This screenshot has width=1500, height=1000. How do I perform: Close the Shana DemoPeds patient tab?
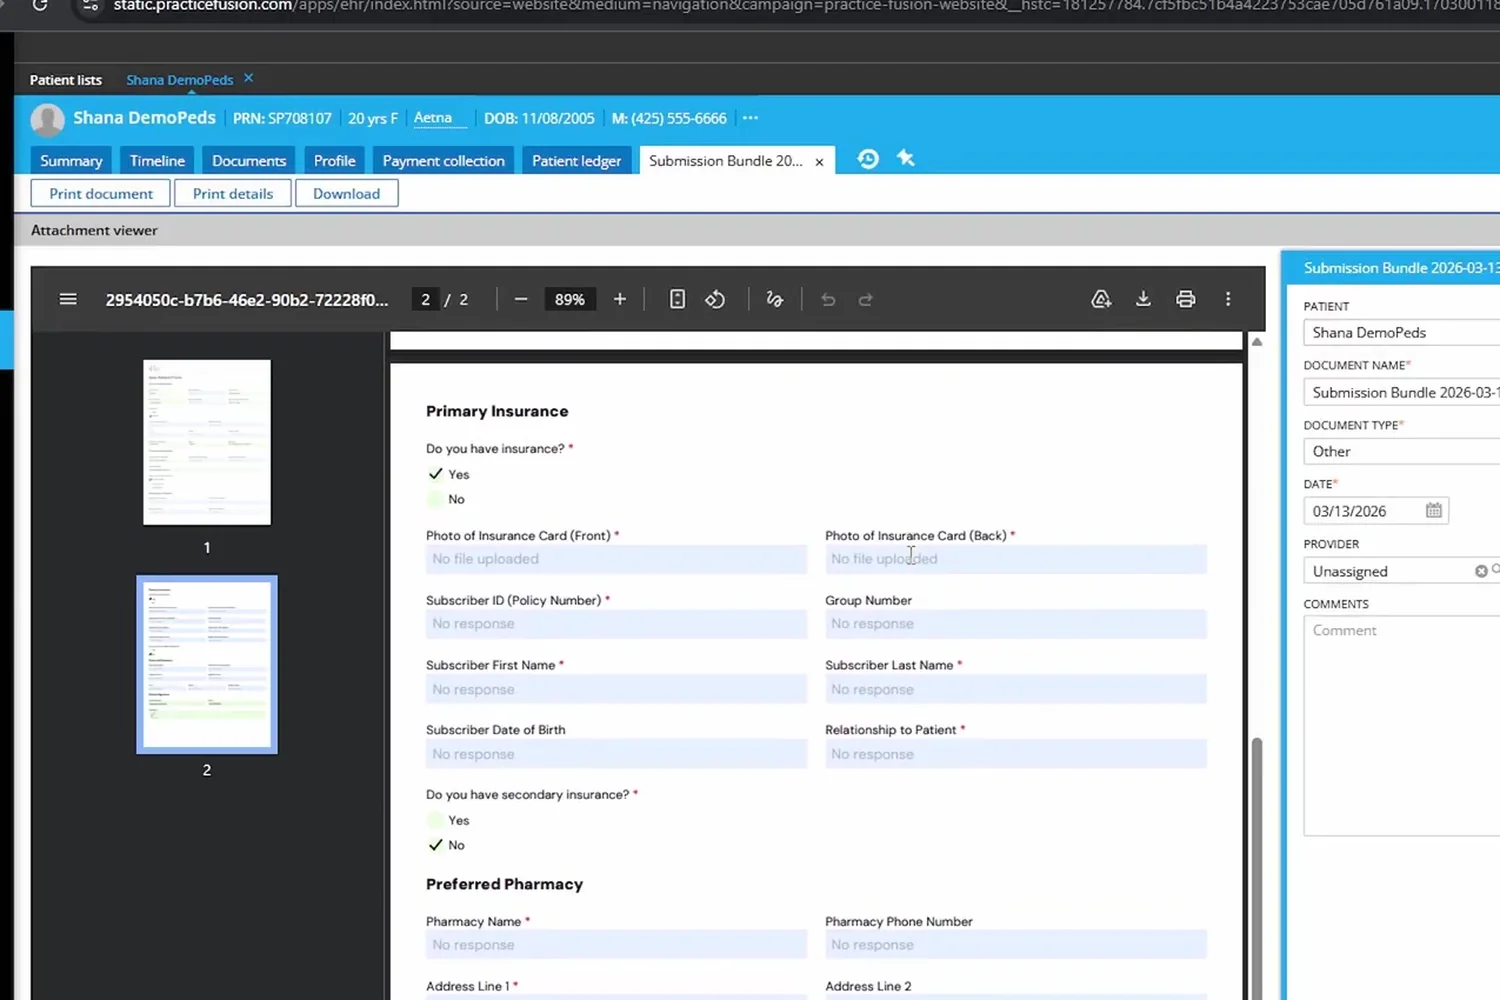pos(248,78)
